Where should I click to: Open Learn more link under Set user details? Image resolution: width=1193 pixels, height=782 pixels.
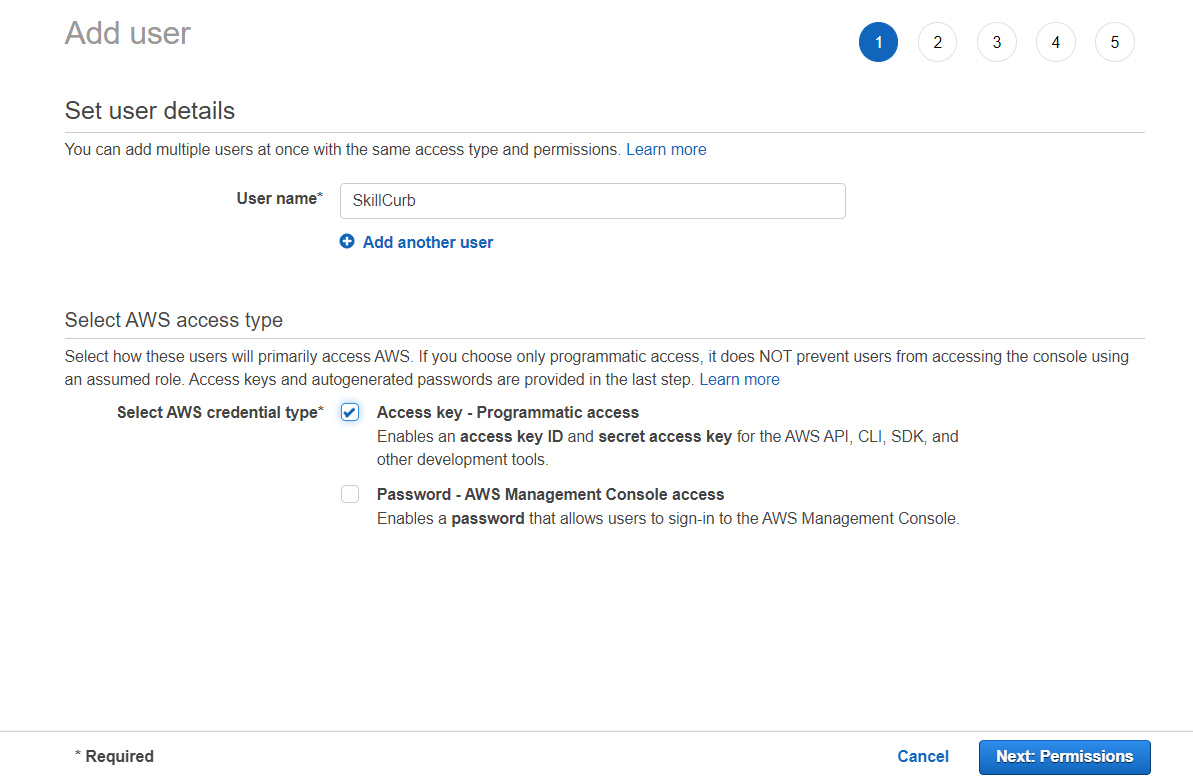[666, 150]
